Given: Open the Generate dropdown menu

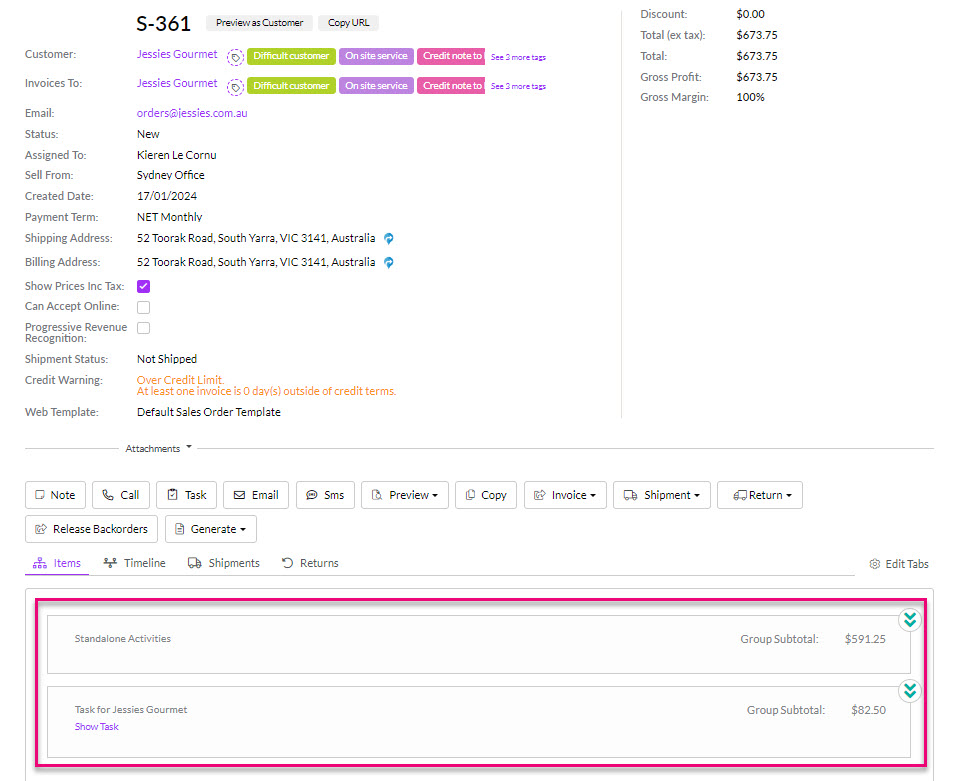Looking at the screenshot, I should pyautogui.click(x=211, y=529).
